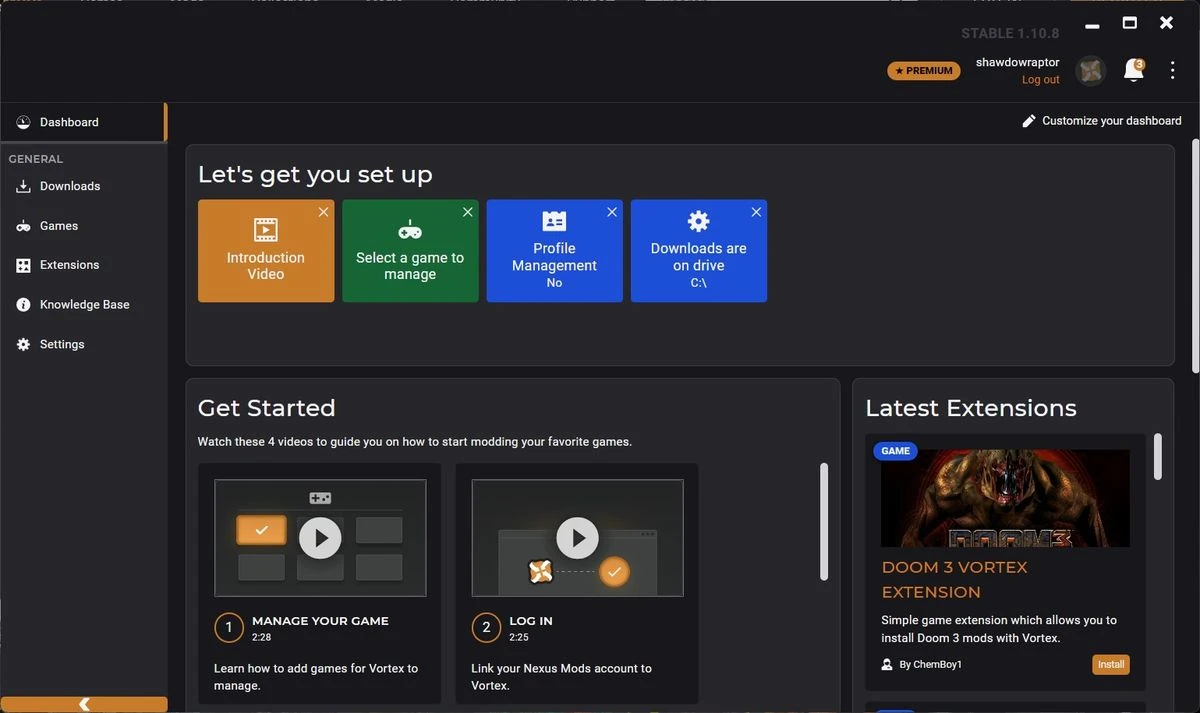
Task: Click the STABLE 1.10.8 version label
Action: [x=1010, y=33]
